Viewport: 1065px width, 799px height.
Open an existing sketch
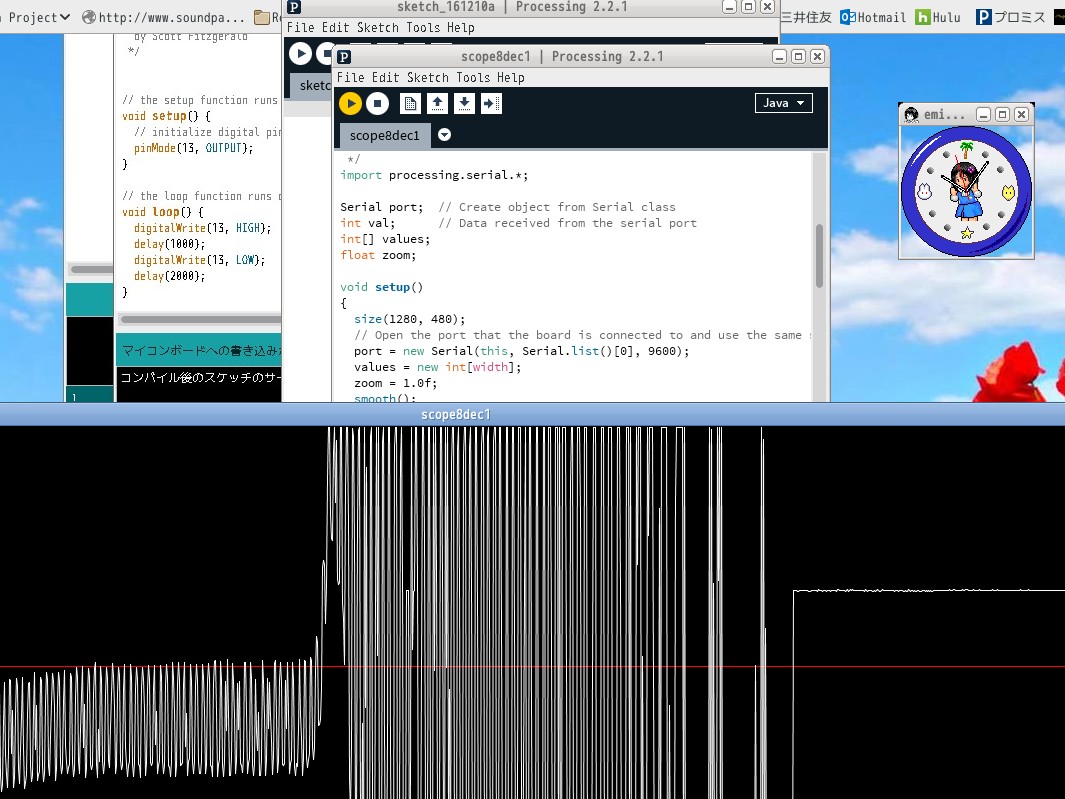(437, 103)
